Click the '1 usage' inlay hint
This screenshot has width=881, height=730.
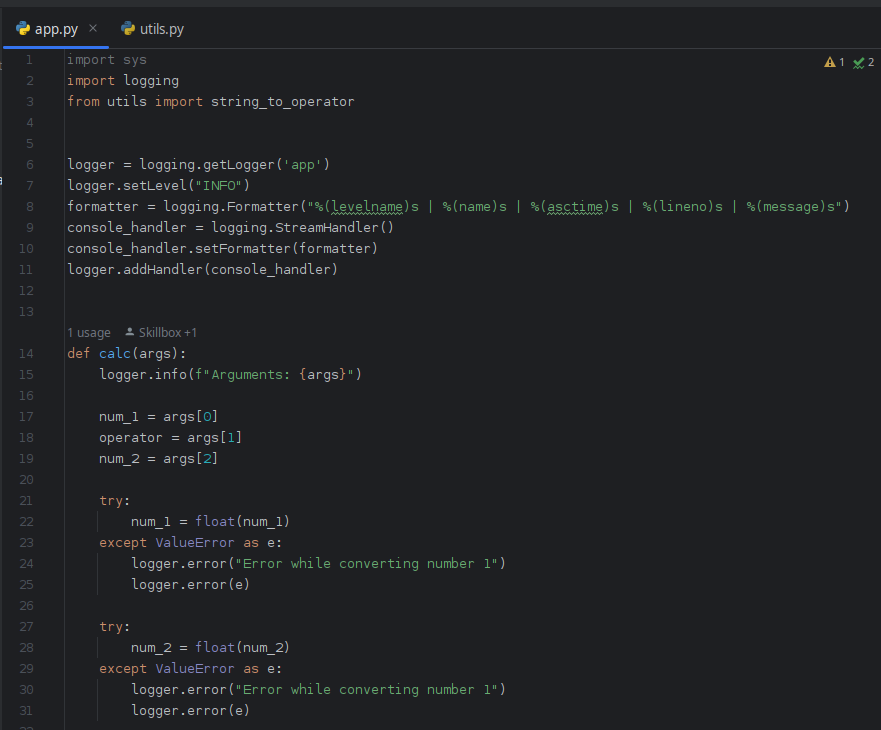pos(89,333)
